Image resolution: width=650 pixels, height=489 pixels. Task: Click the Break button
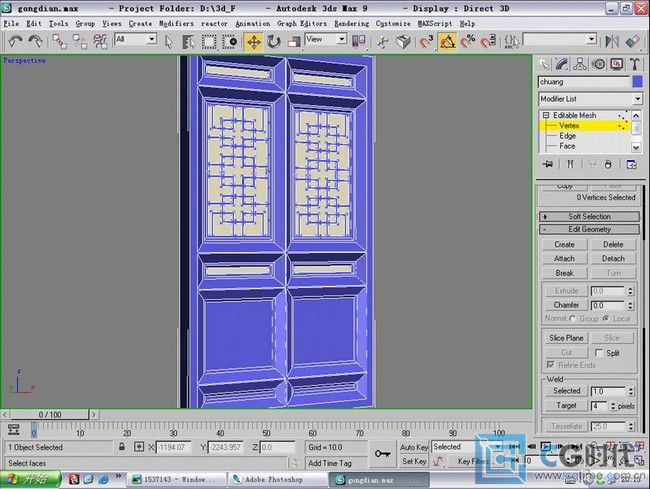564,273
